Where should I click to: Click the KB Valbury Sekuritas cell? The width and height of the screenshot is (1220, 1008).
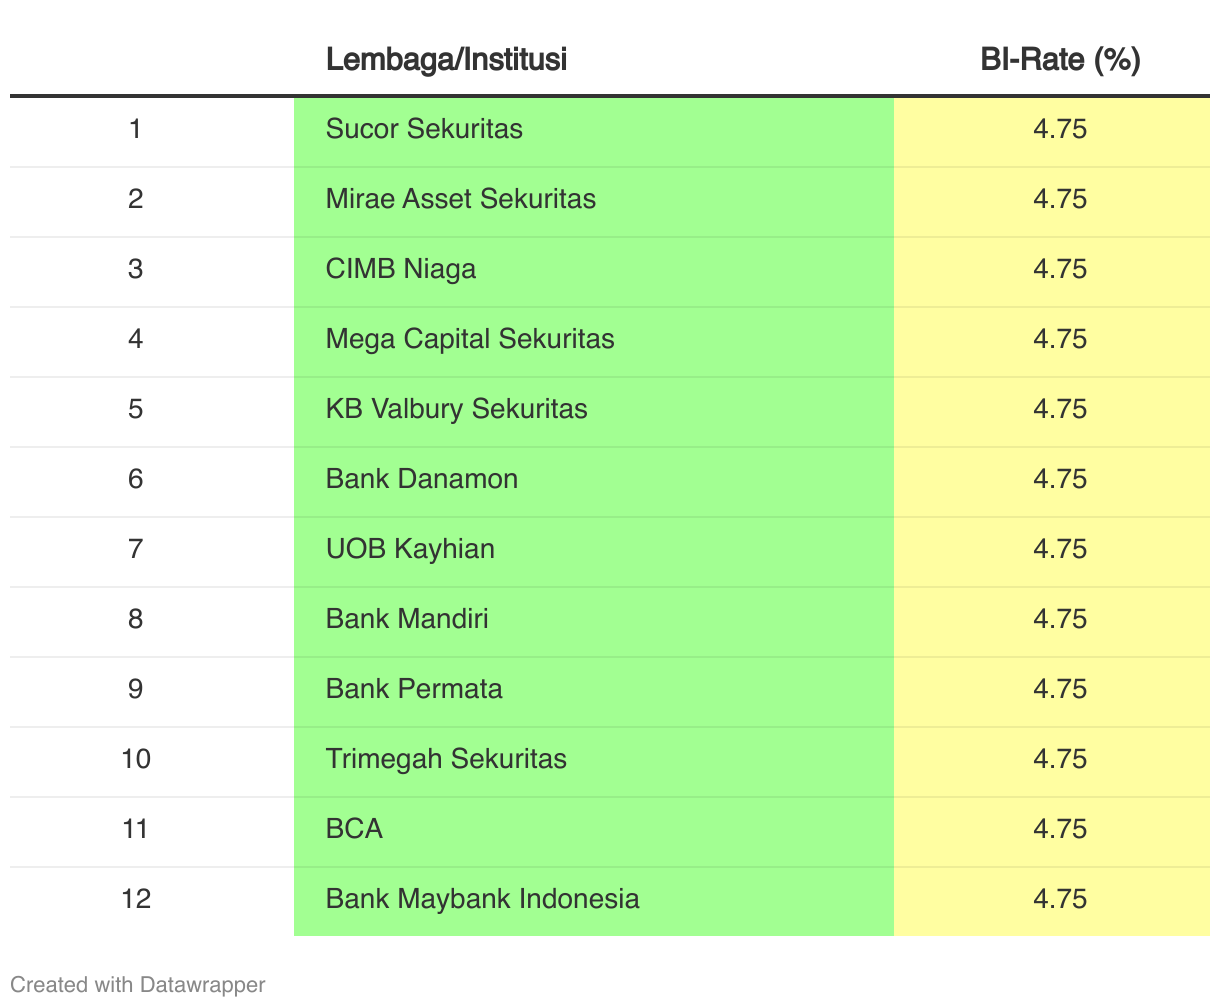click(456, 410)
